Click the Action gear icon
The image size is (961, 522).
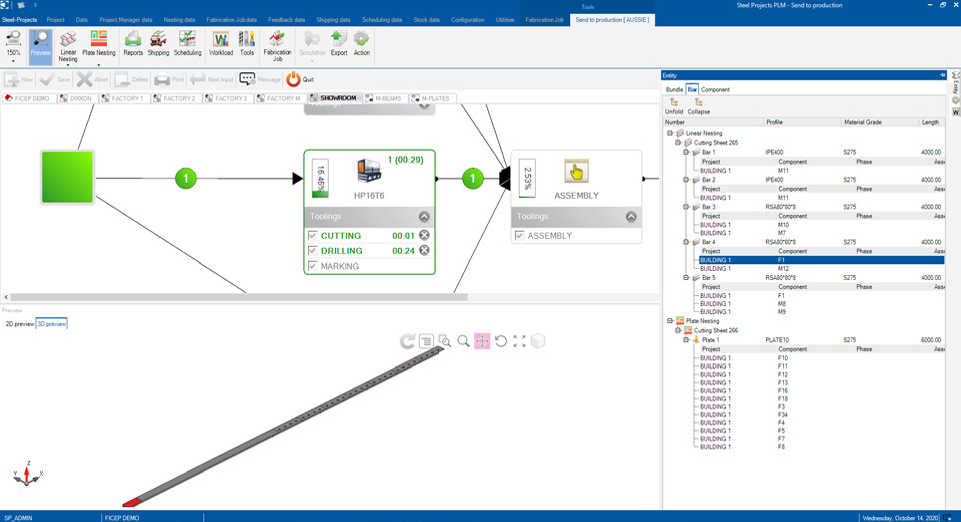coord(362,44)
